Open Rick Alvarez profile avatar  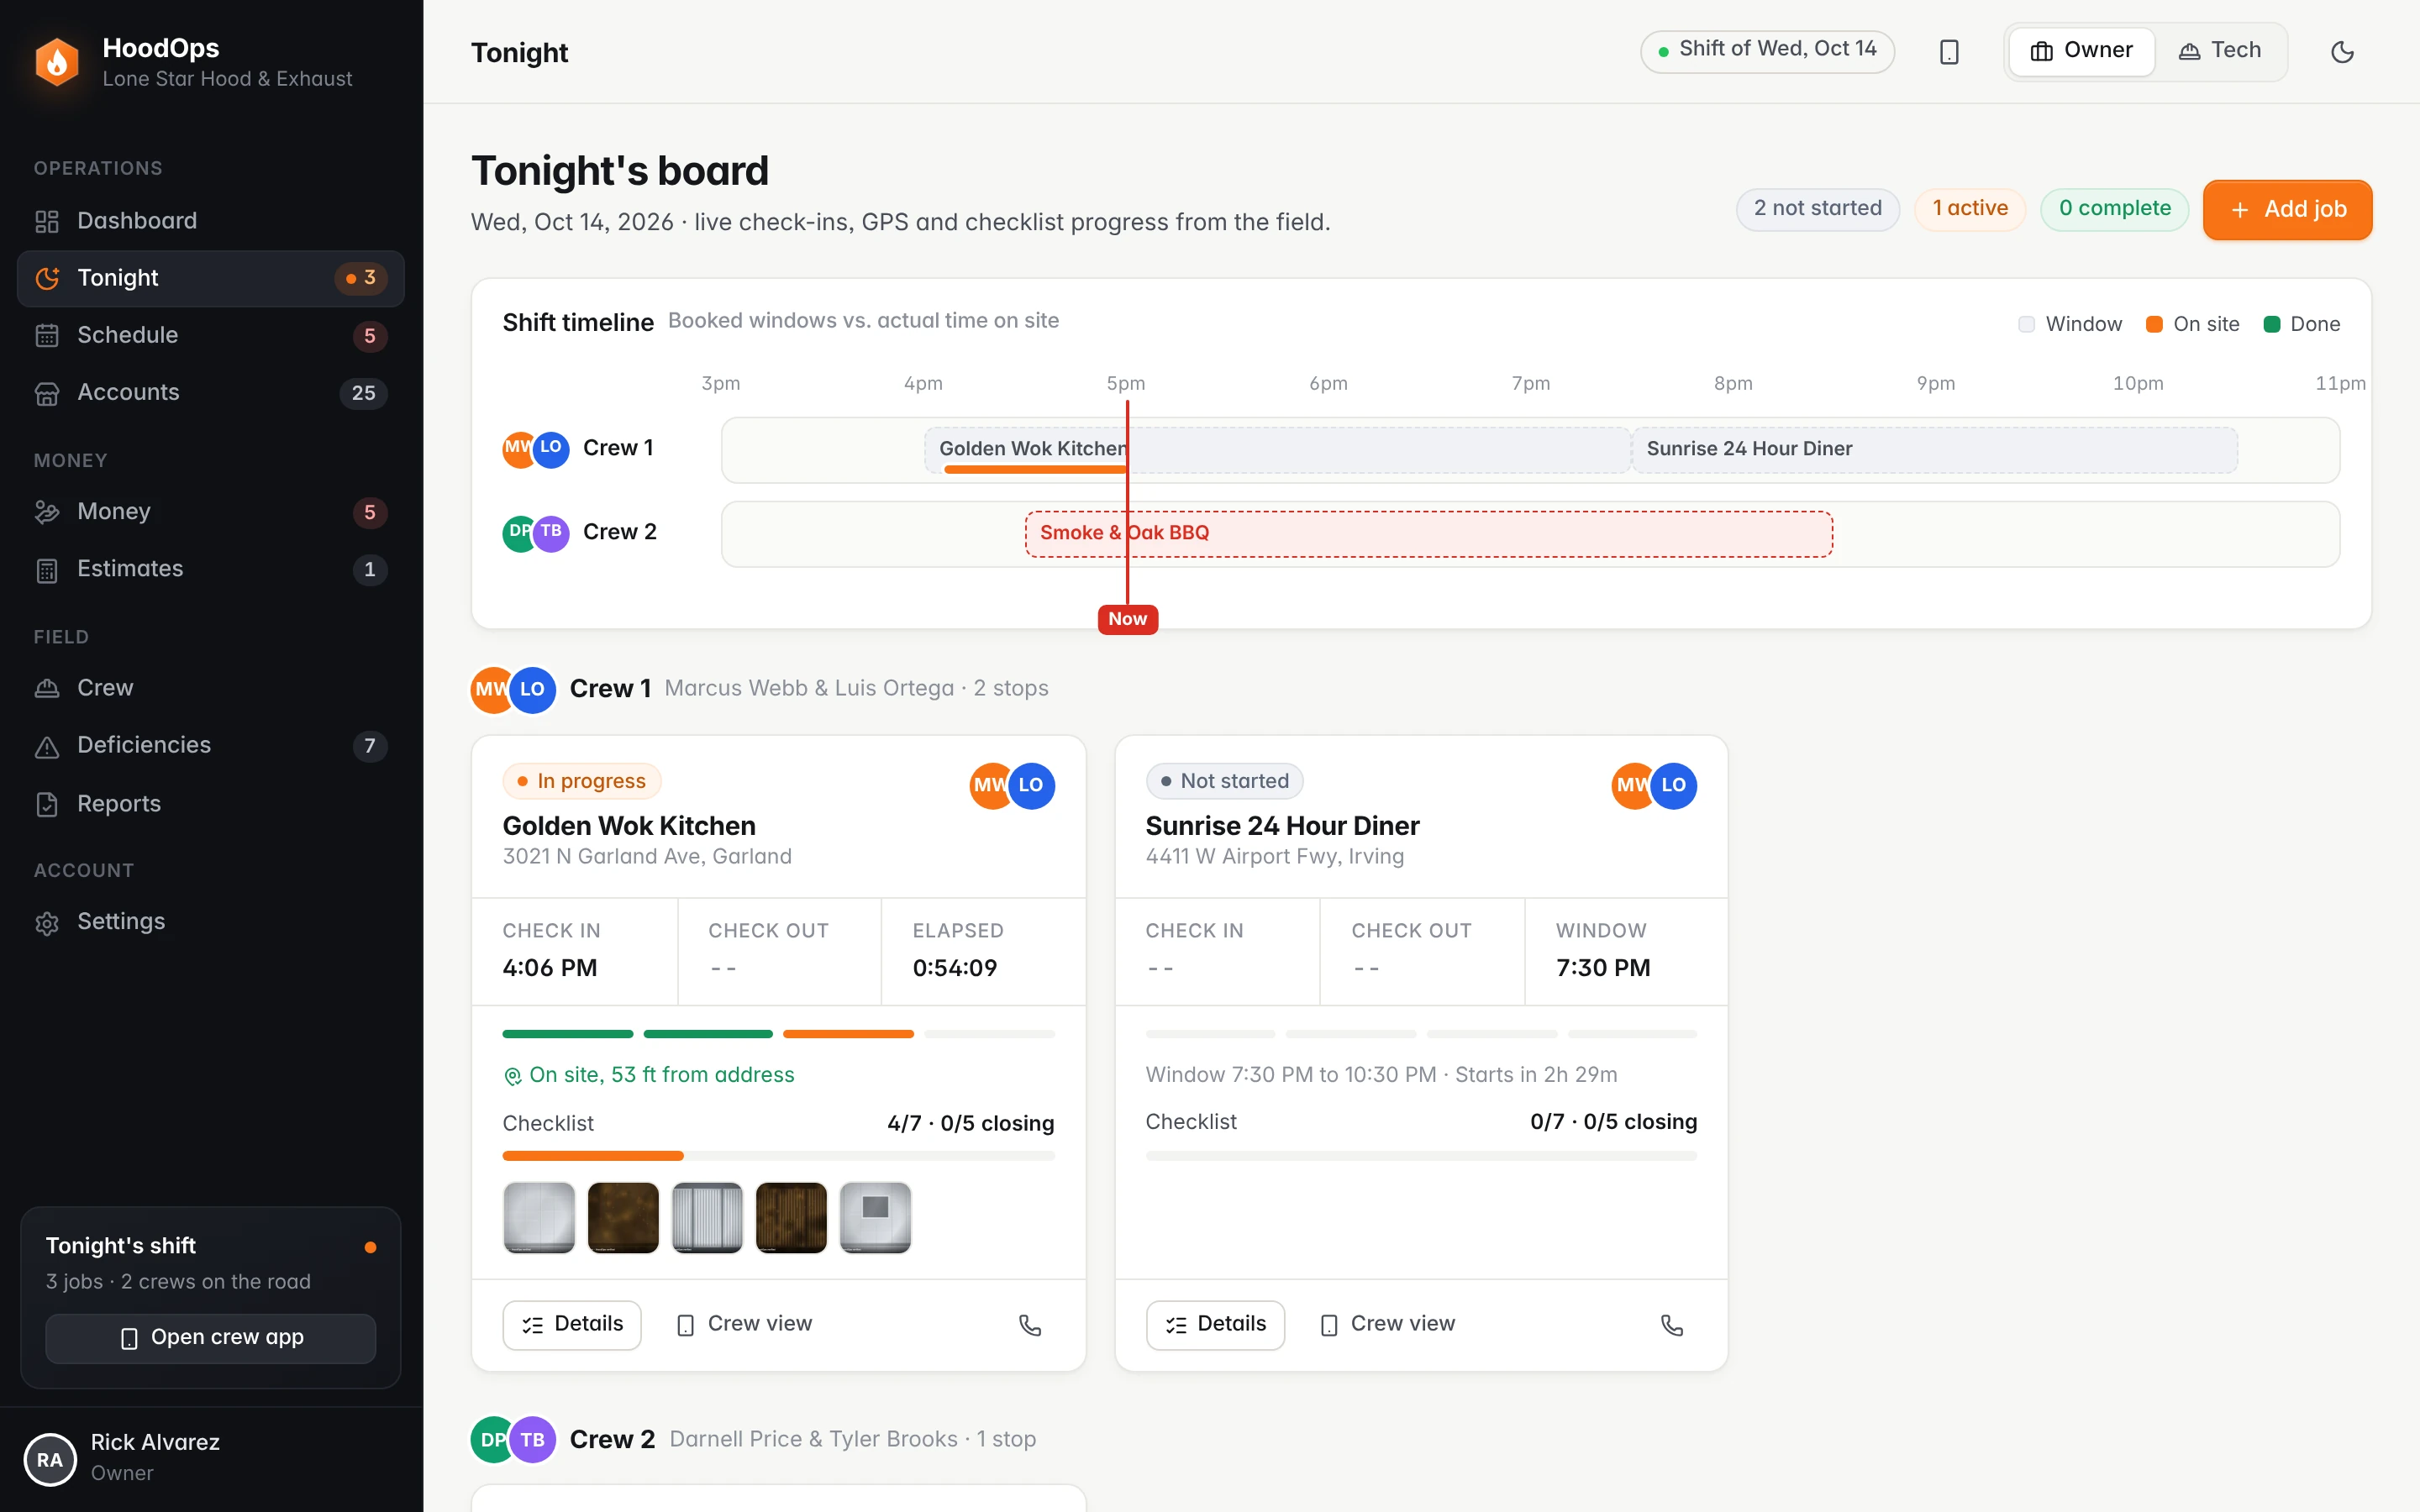[50, 1459]
